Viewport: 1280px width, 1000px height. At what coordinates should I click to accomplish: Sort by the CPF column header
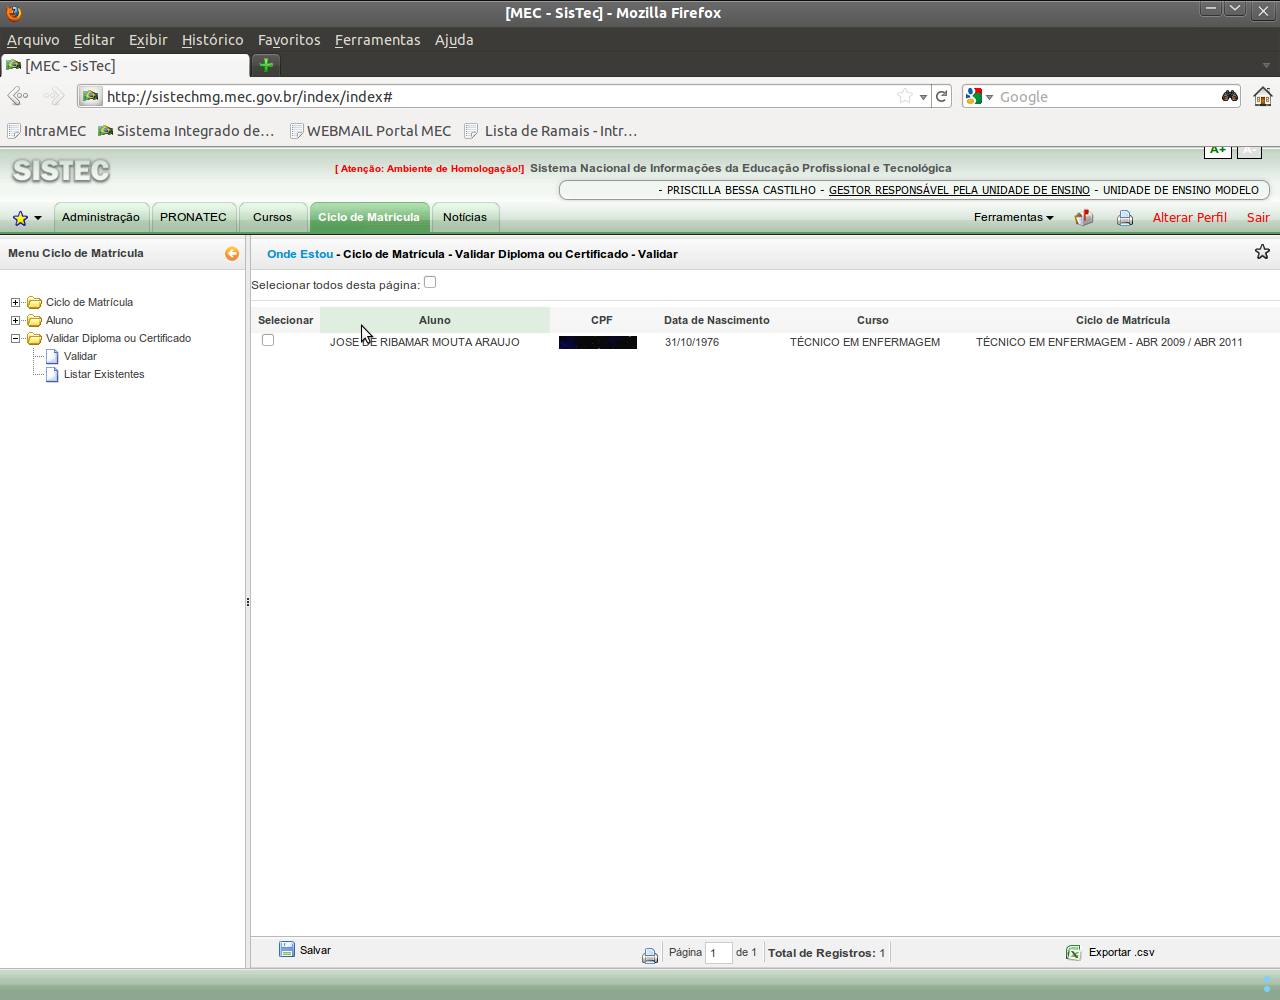click(x=602, y=320)
